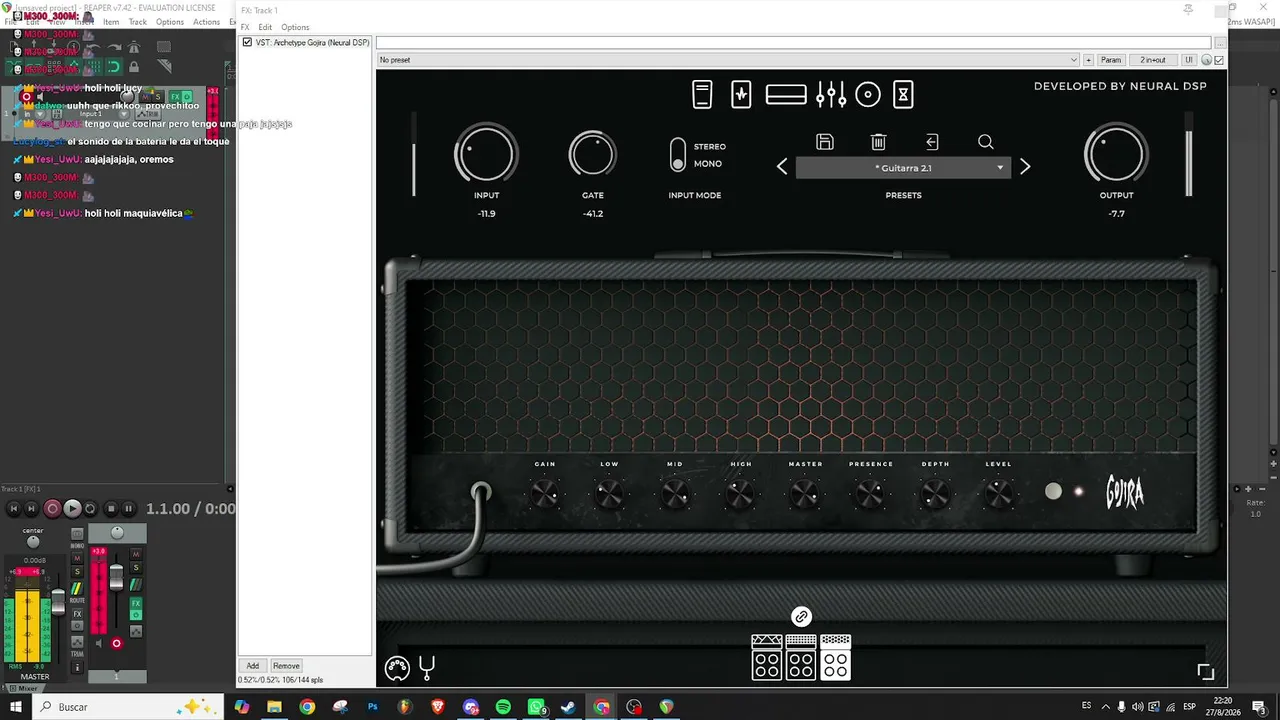Screen dimensions: 1280x720
Task: Click the plugin window resize corner icon
Action: click(1205, 672)
